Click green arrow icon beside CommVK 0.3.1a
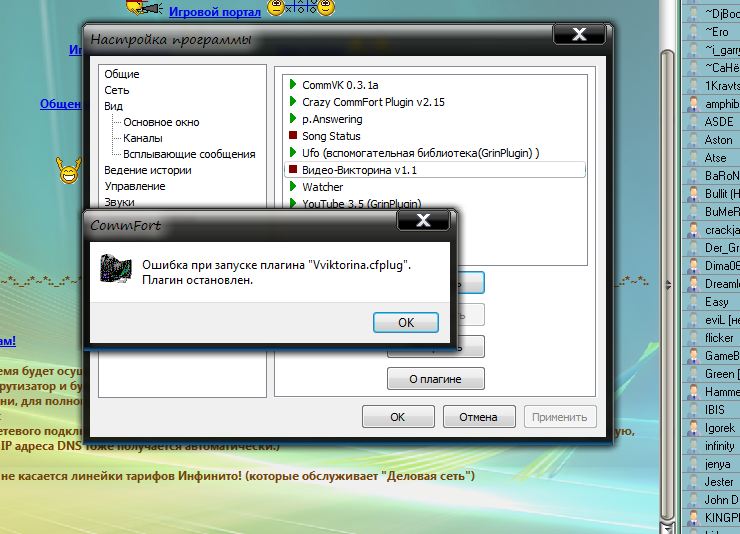This screenshot has width=740, height=534. (292, 85)
